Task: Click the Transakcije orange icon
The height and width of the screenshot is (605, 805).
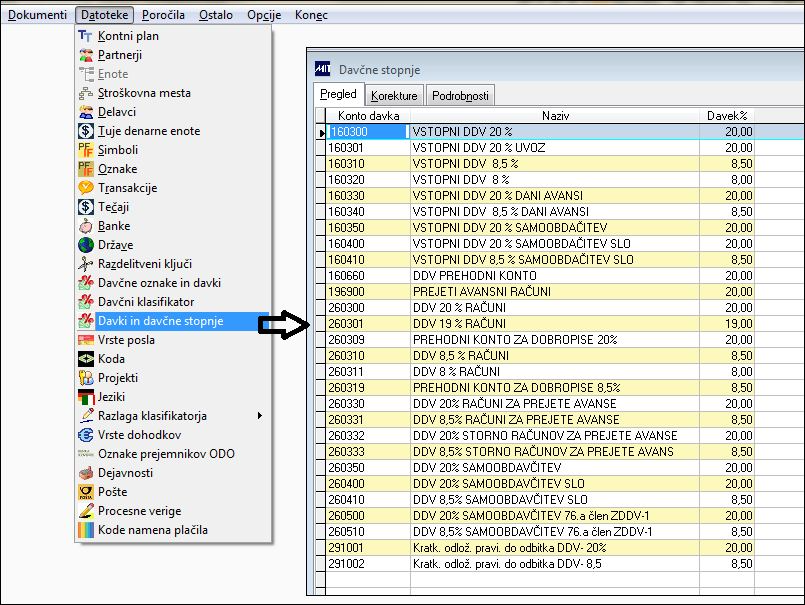Action: click(85, 188)
